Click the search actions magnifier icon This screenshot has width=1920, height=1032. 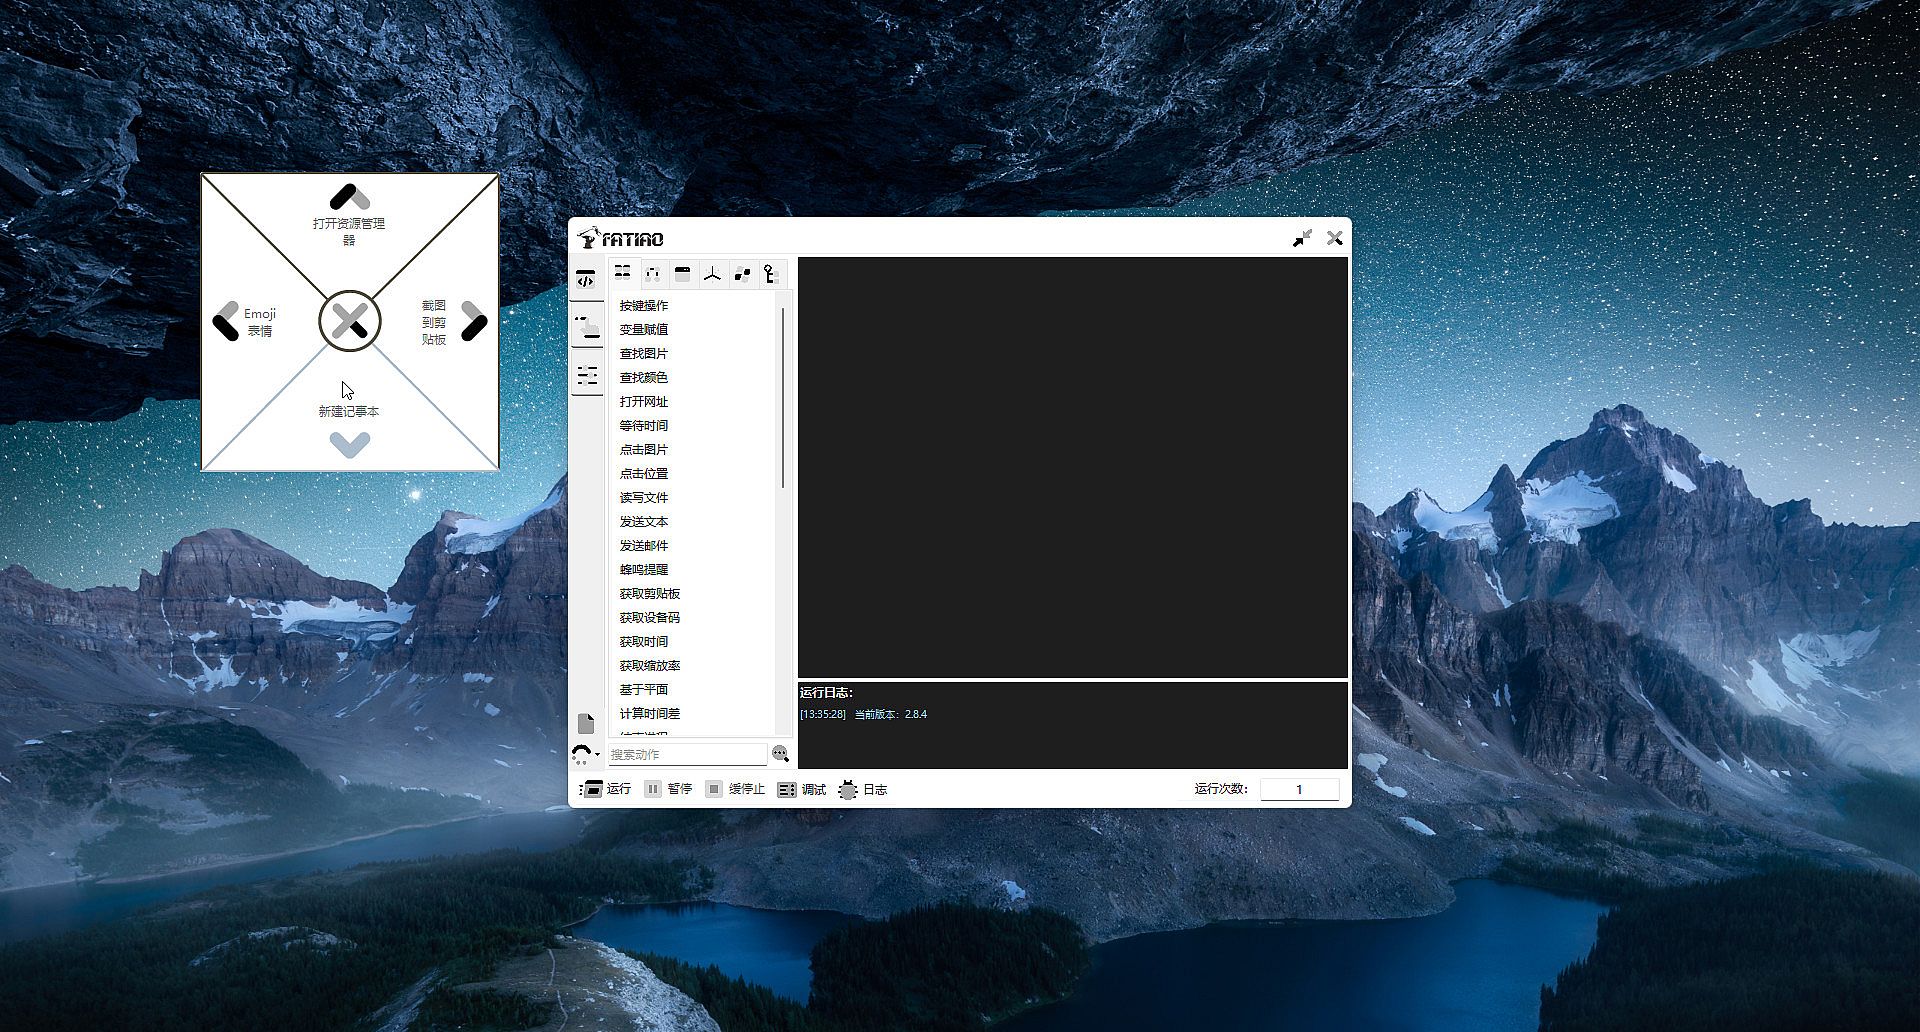(x=780, y=754)
